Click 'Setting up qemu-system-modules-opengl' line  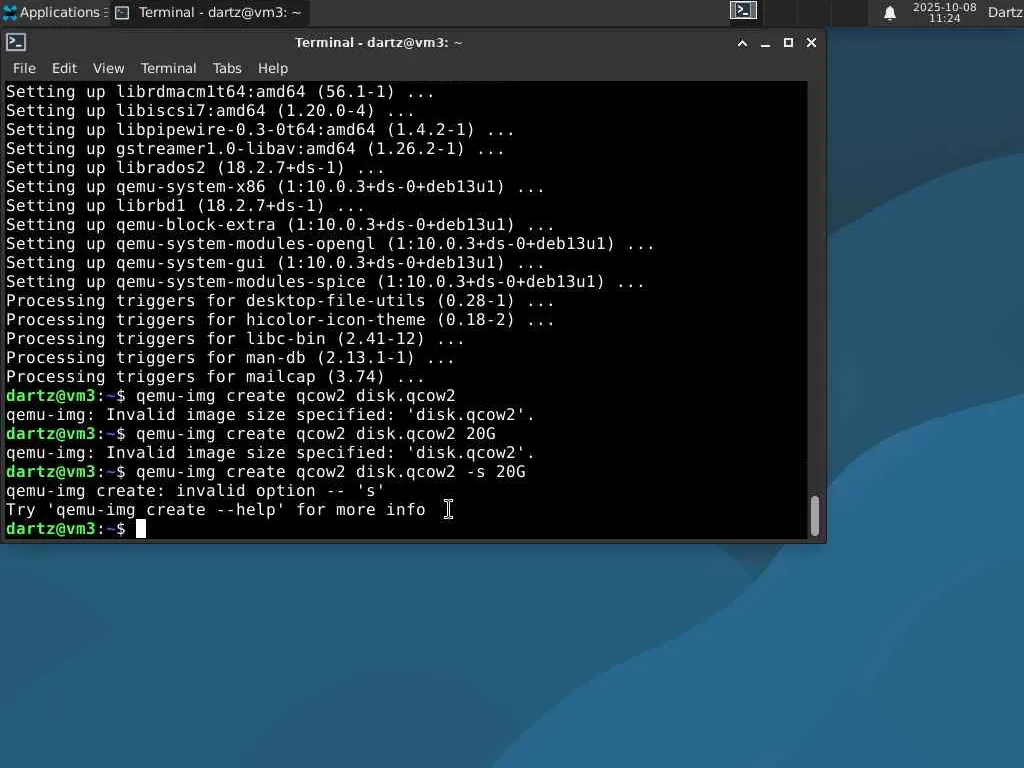click(330, 244)
